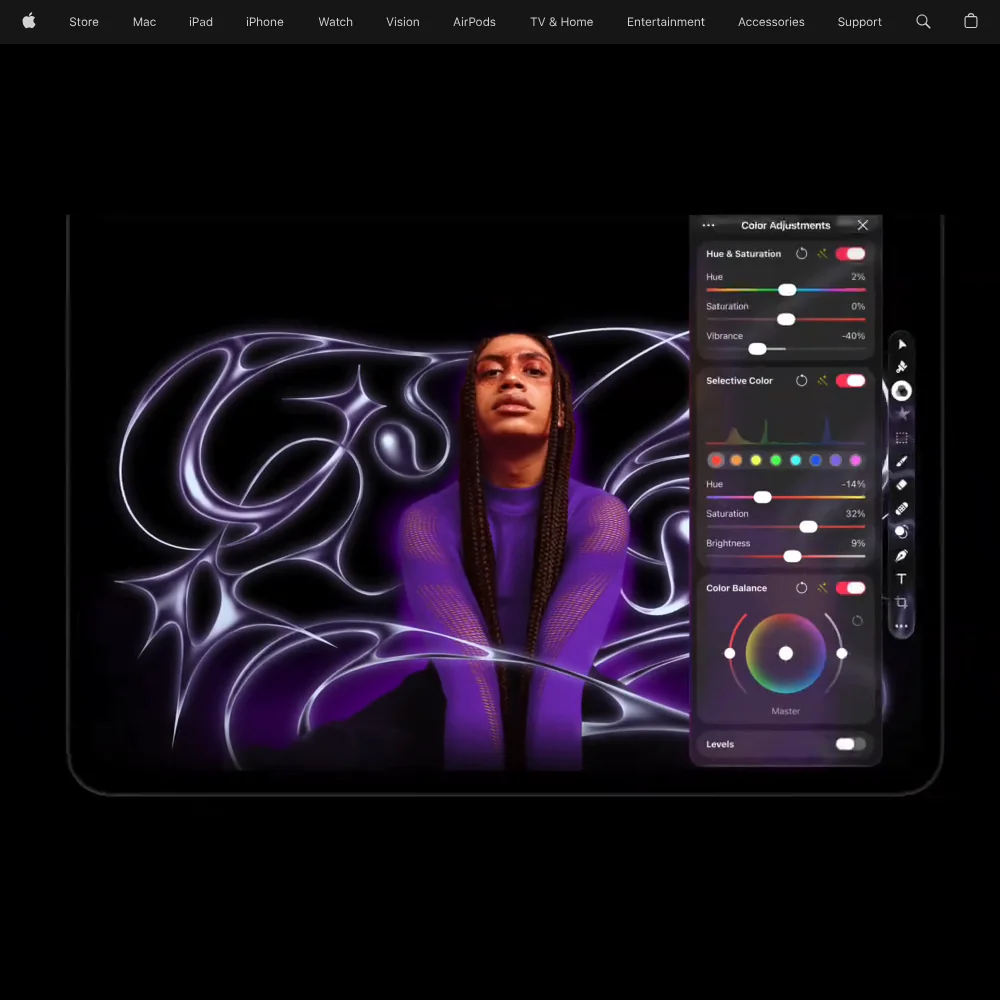The width and height of the screenshot is (1000, 1000).
Task: Click the highlighted Color Adjustments tool circle
Action: (x=902, y=391)
